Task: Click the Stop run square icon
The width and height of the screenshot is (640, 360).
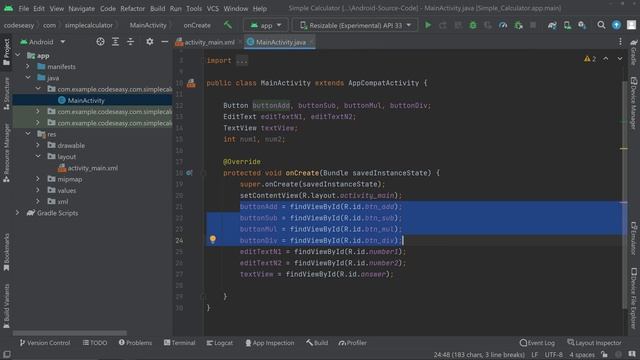Action: pyautogui.click(x=533, y=25)
